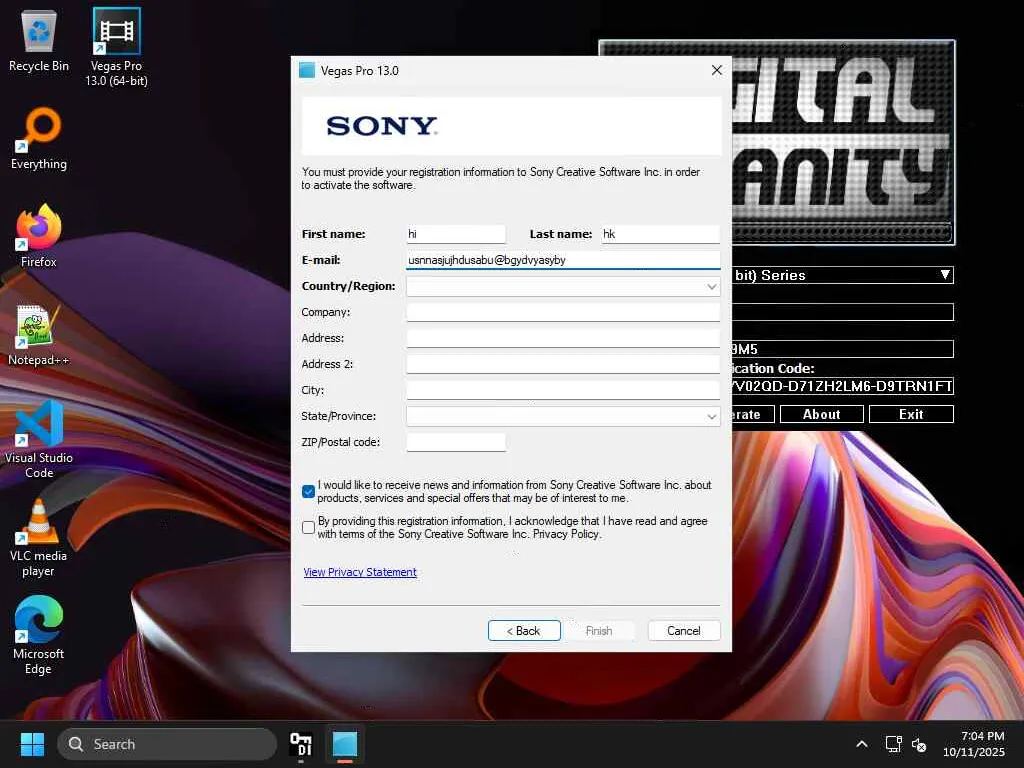The width and height of the screenshot is (1024, 768).
Task: Click the Address 2 text field
Action: click(563, 364)
